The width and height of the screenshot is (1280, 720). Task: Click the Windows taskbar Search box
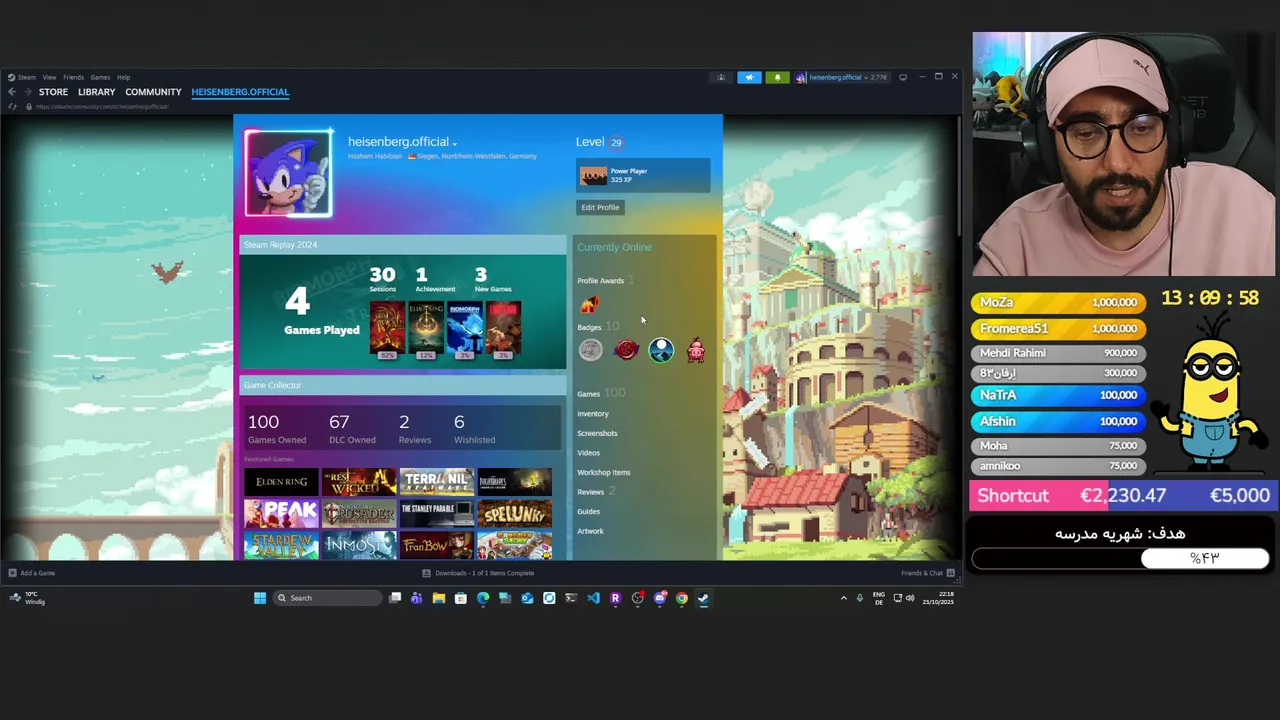328,598
